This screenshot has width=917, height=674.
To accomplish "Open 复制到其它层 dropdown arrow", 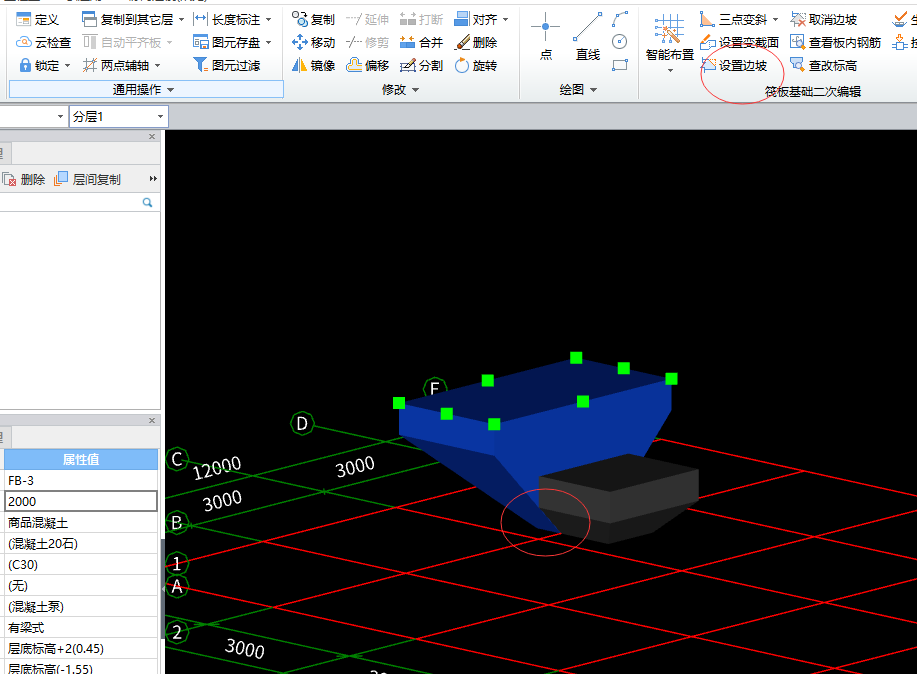I will pyautogui.click(x=181, y=20).
